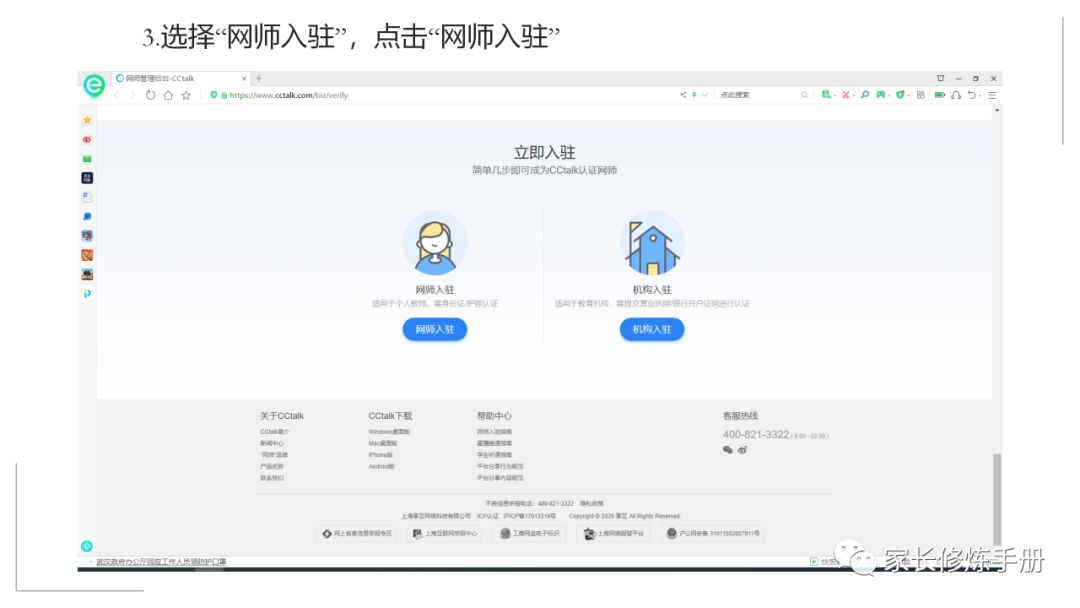Click the share icon in address bar
This screenshot has width=1080, height=608.
[x=683, y=95]
